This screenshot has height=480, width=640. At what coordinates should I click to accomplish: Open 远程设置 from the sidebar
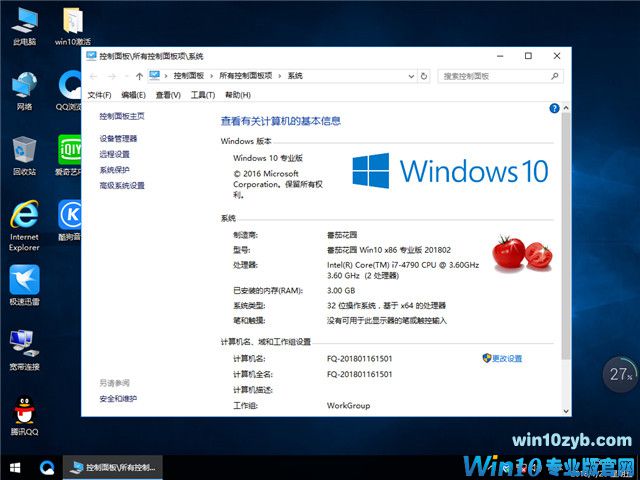coord(115,154)
